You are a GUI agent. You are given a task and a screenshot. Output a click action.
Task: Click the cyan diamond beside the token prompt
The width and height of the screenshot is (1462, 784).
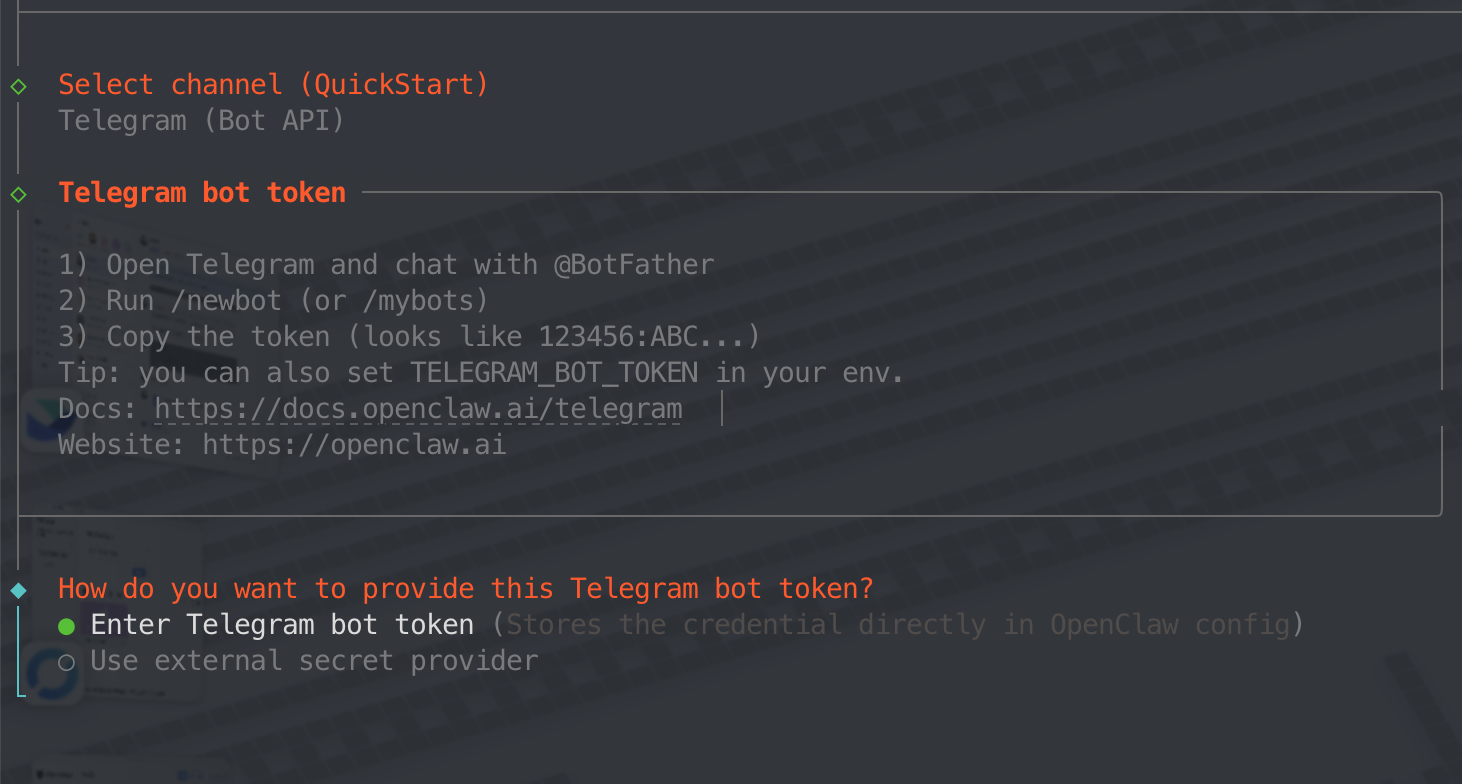click(18, 590)
